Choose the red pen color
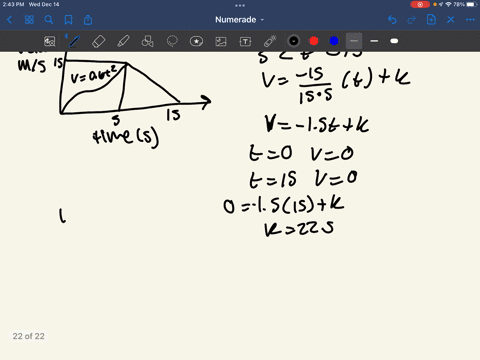The height and width of the screenshot is (360, 480). [x=314, y=41]
